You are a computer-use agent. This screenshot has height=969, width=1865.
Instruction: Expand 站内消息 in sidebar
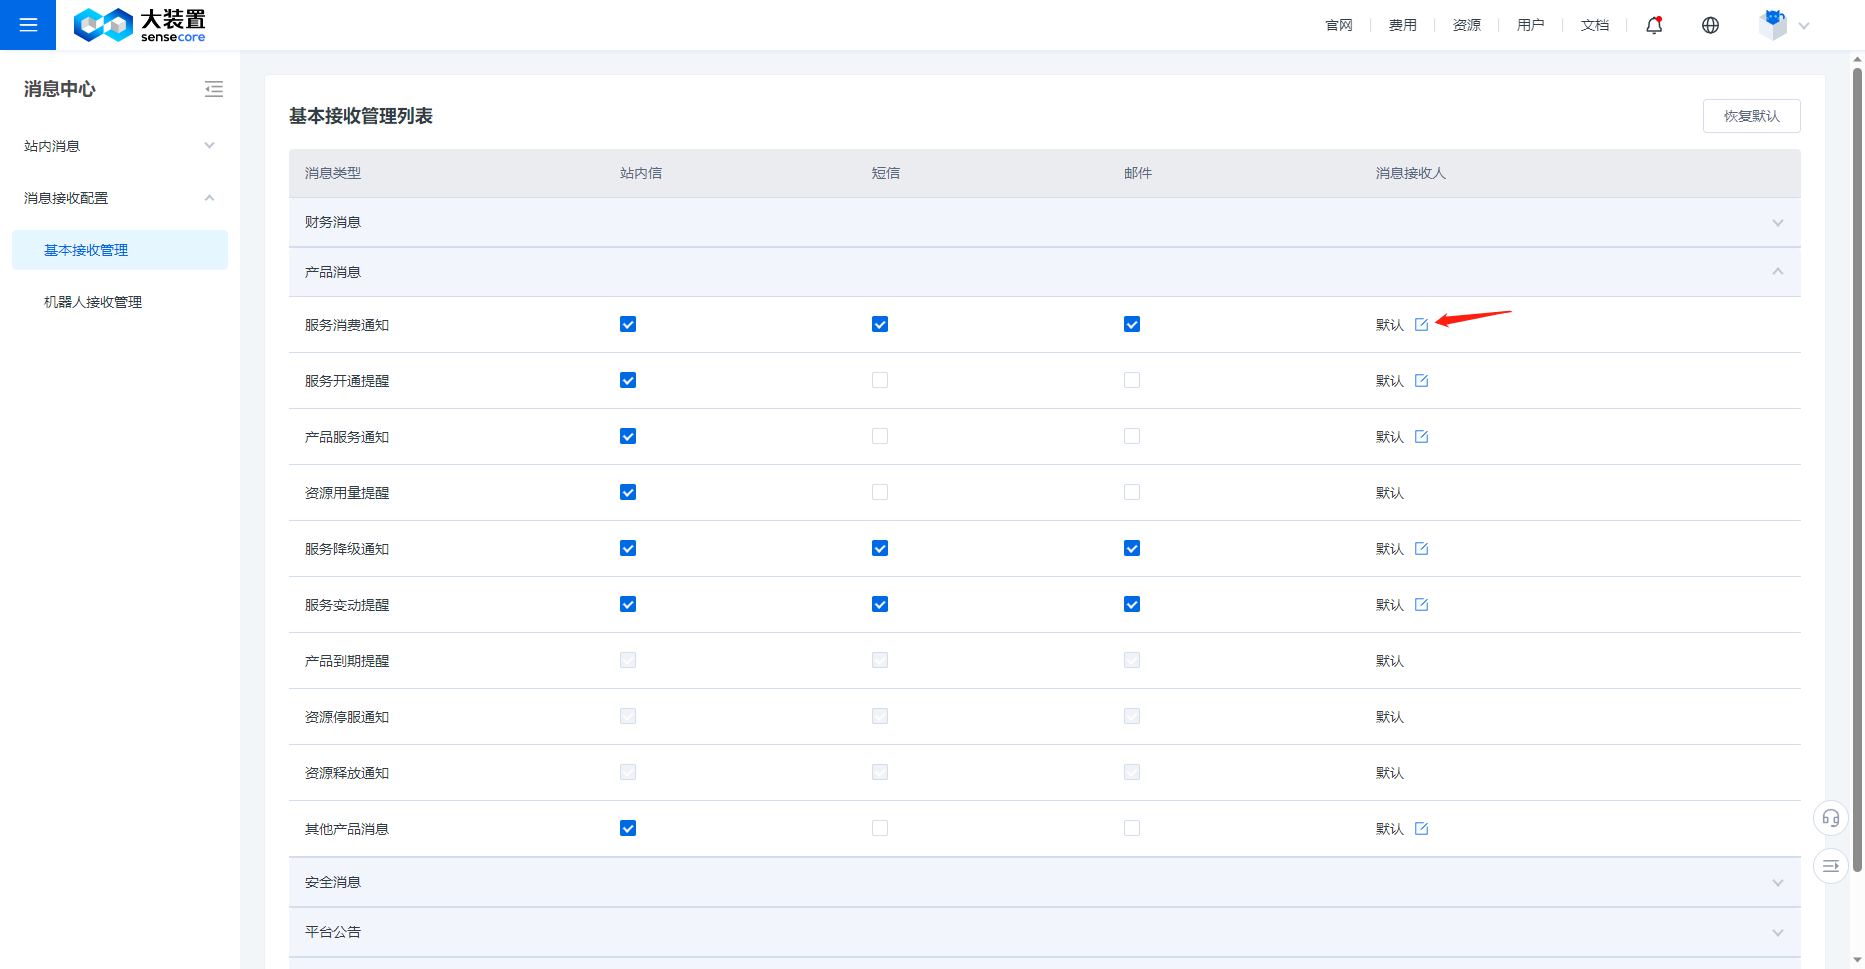120,146
